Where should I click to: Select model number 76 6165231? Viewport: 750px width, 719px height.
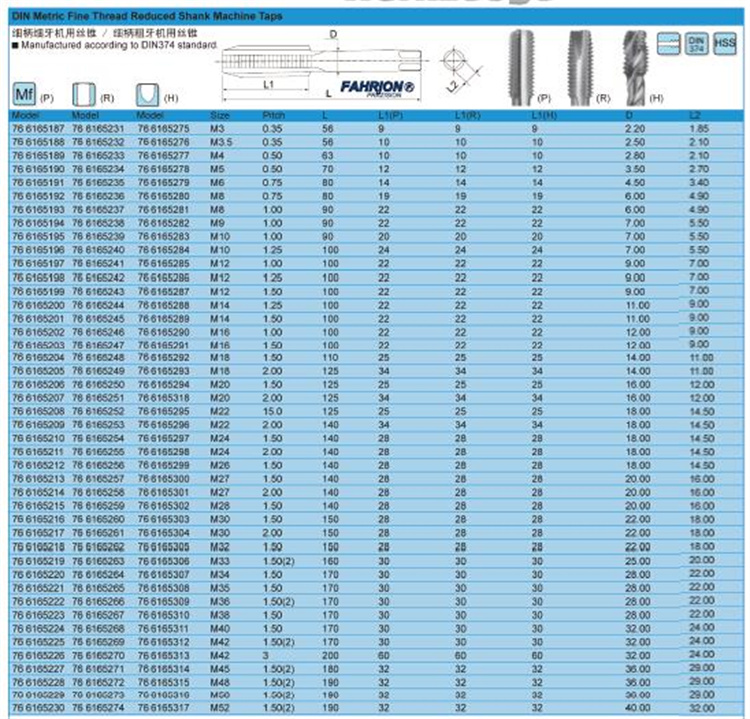[98, 129]
